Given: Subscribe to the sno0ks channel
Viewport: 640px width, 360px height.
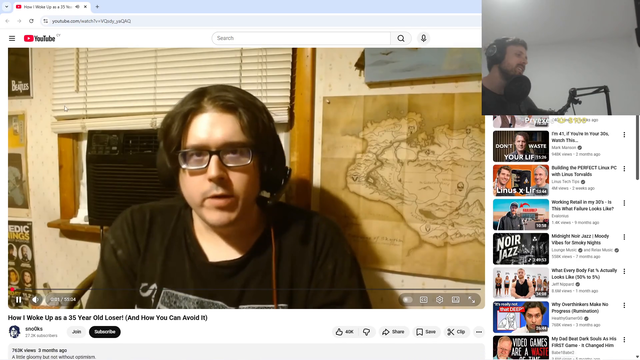Looking at the screenshot, I should point(104,332).
